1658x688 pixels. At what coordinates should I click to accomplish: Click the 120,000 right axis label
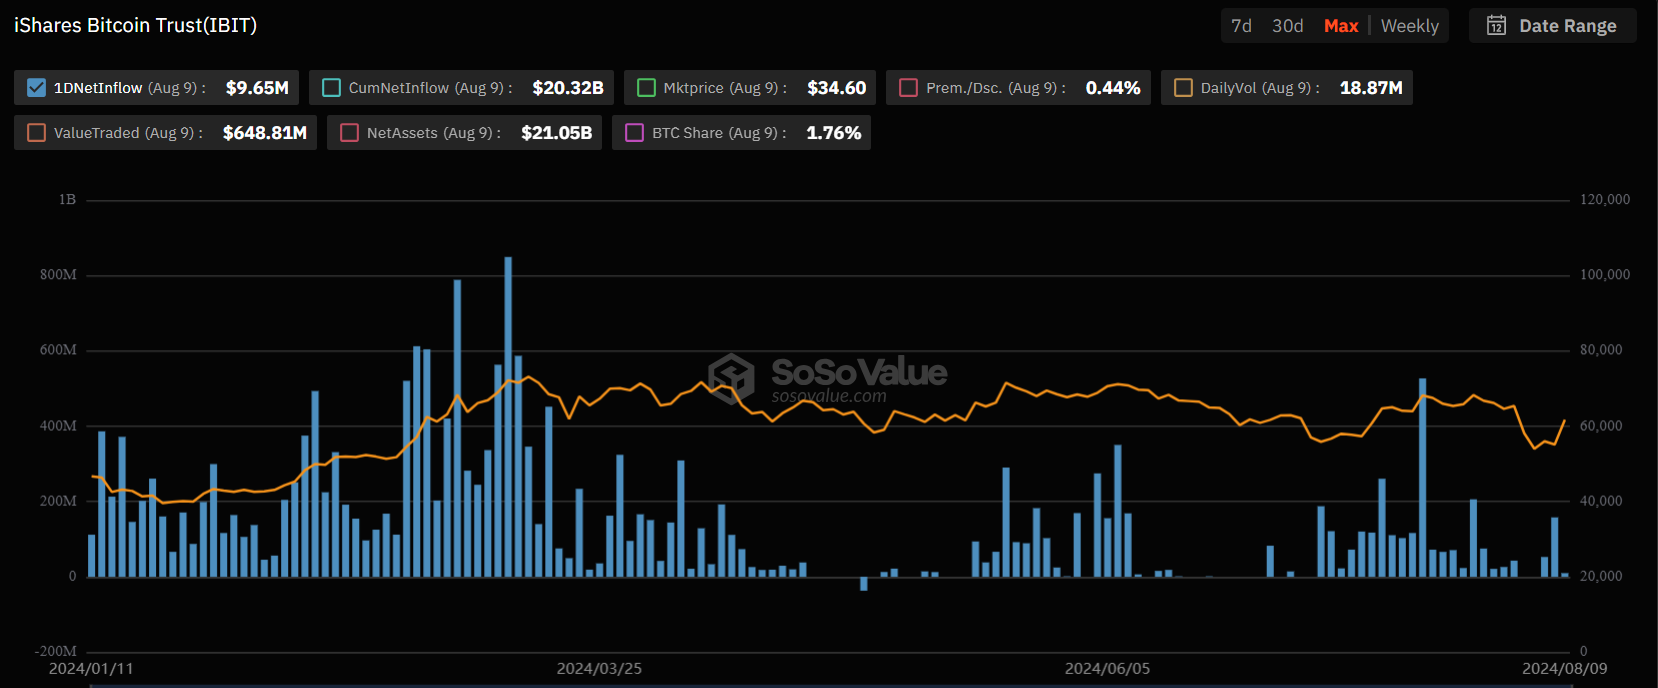[1605, 200]
